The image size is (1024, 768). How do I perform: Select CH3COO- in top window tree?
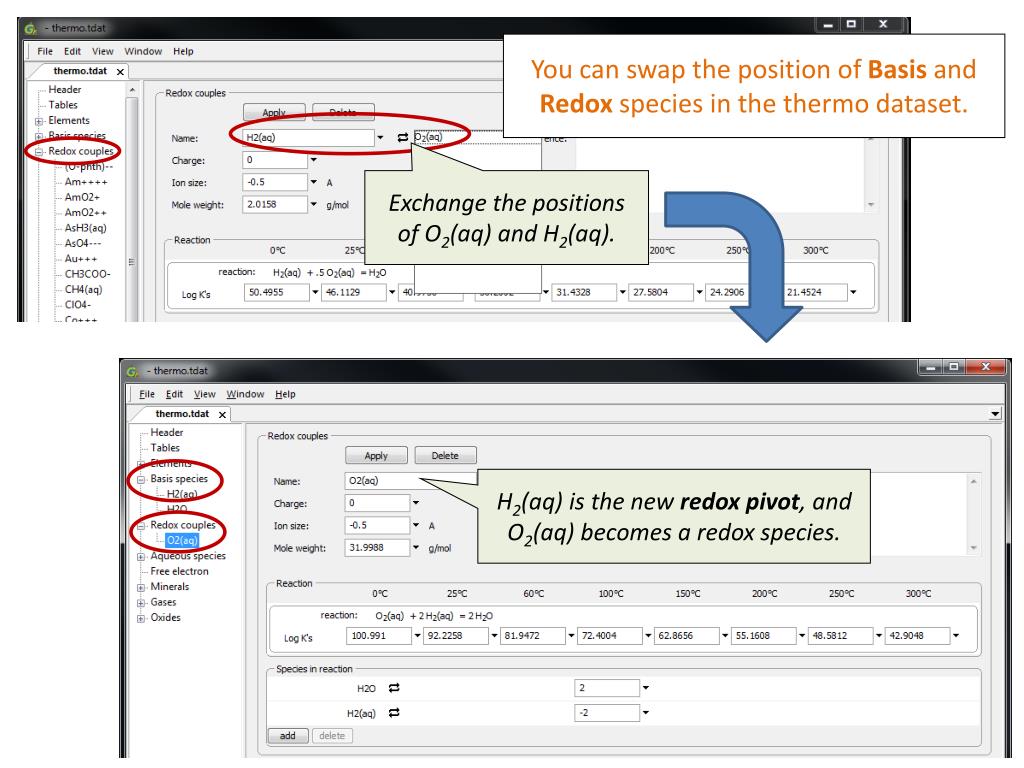(x=88, y=274)
